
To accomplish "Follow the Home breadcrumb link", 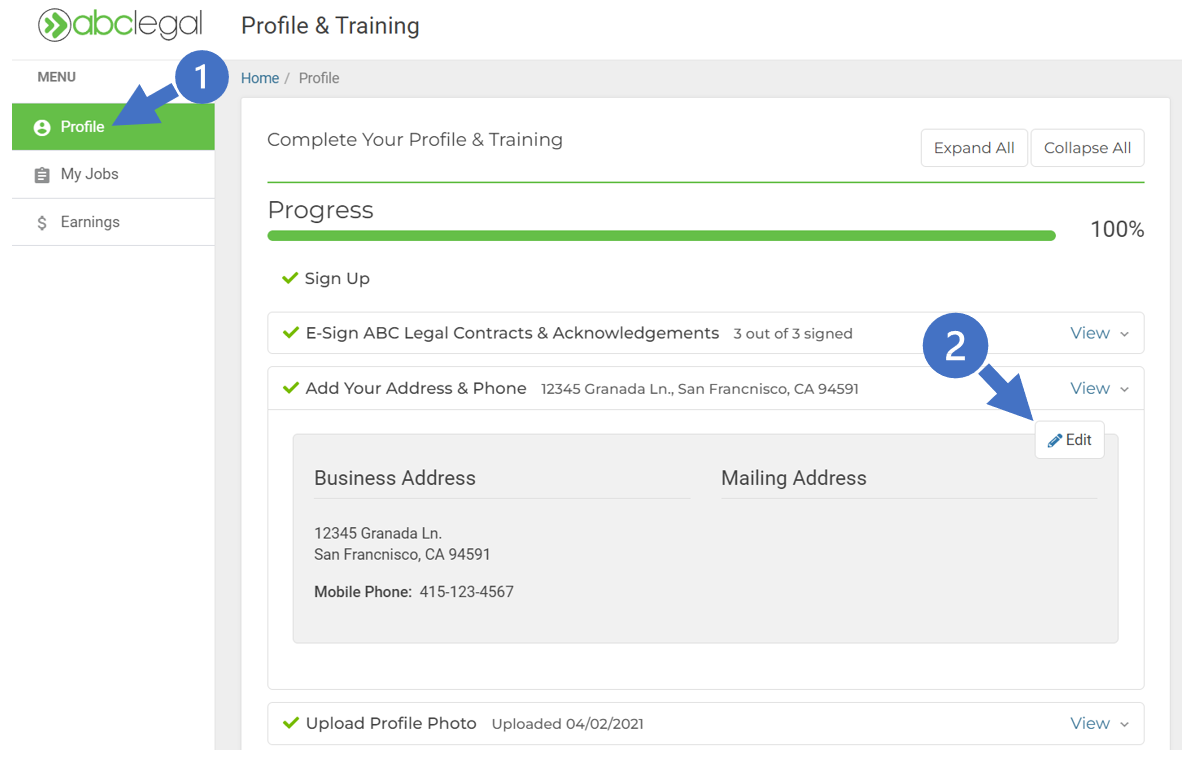I will [260, 78].
